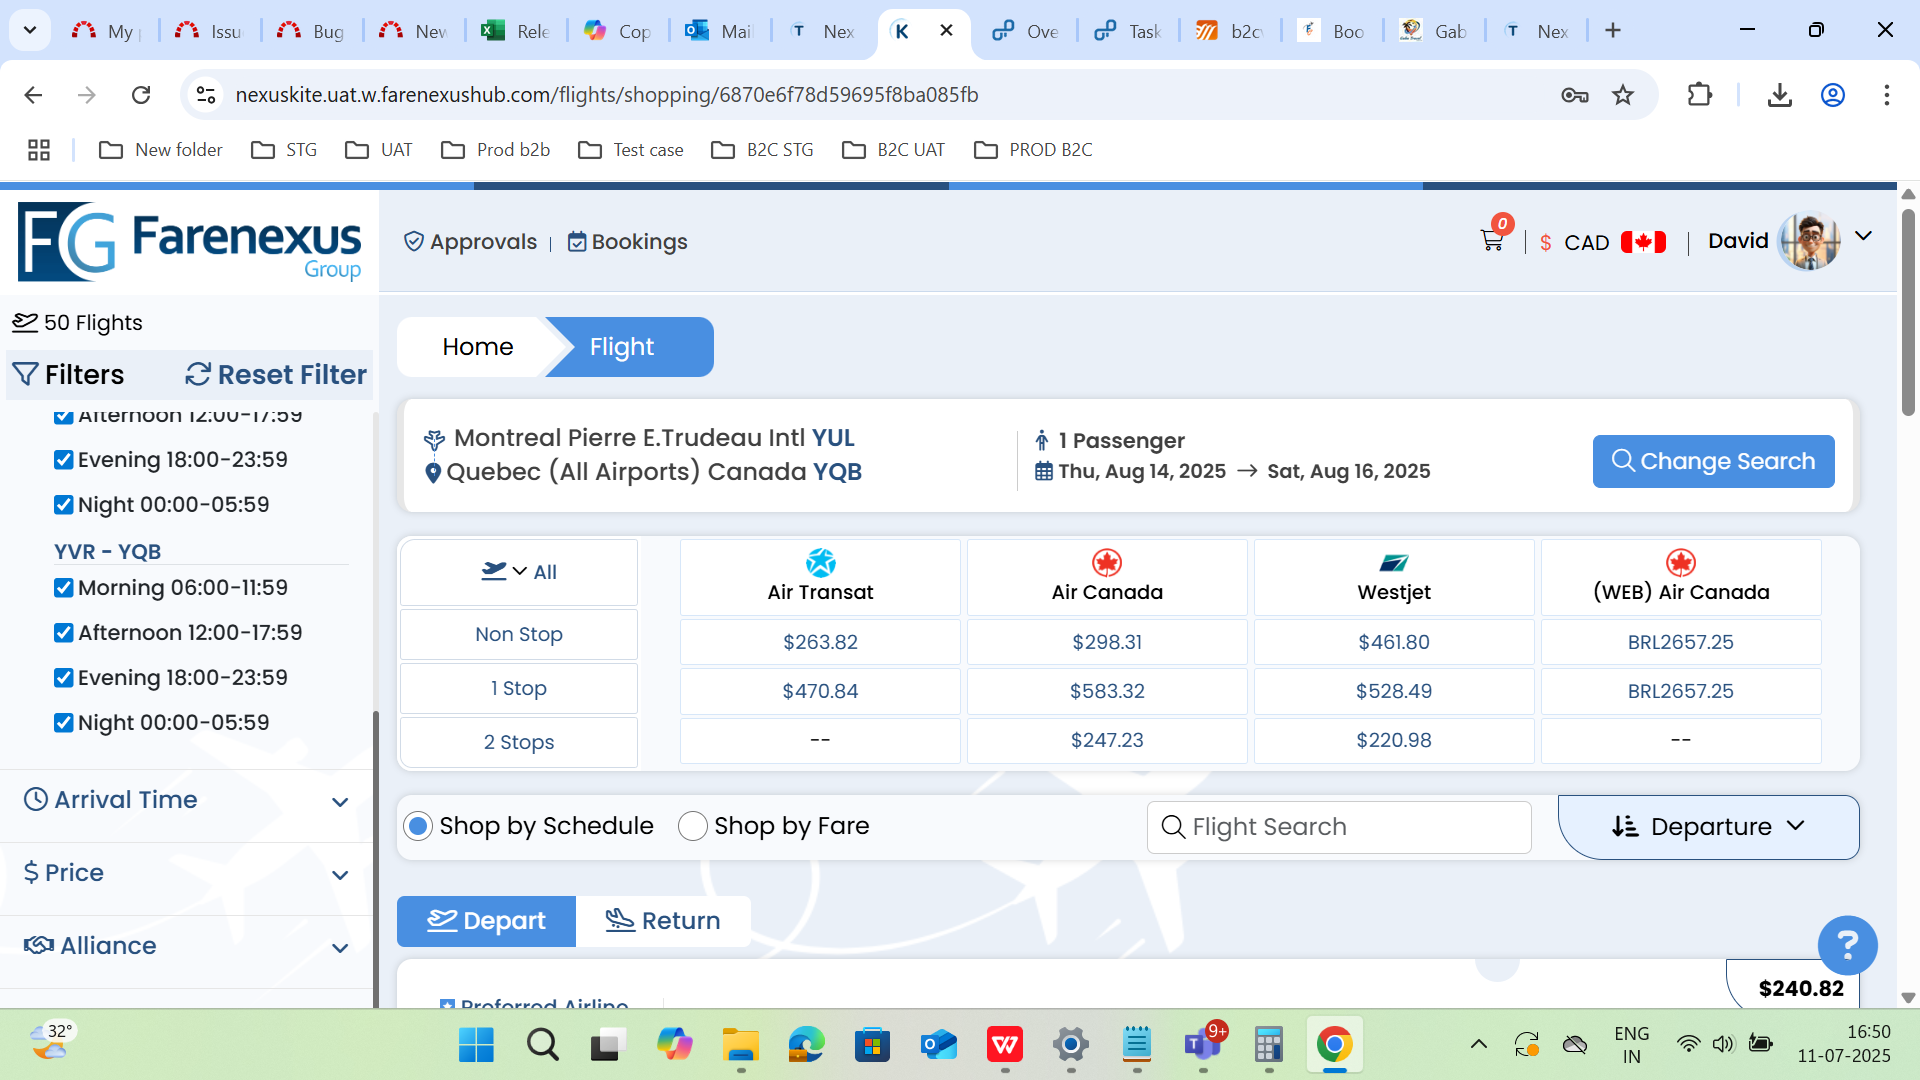
Task: Open David's user menu chevron
Action: [x=1863, y=237]
